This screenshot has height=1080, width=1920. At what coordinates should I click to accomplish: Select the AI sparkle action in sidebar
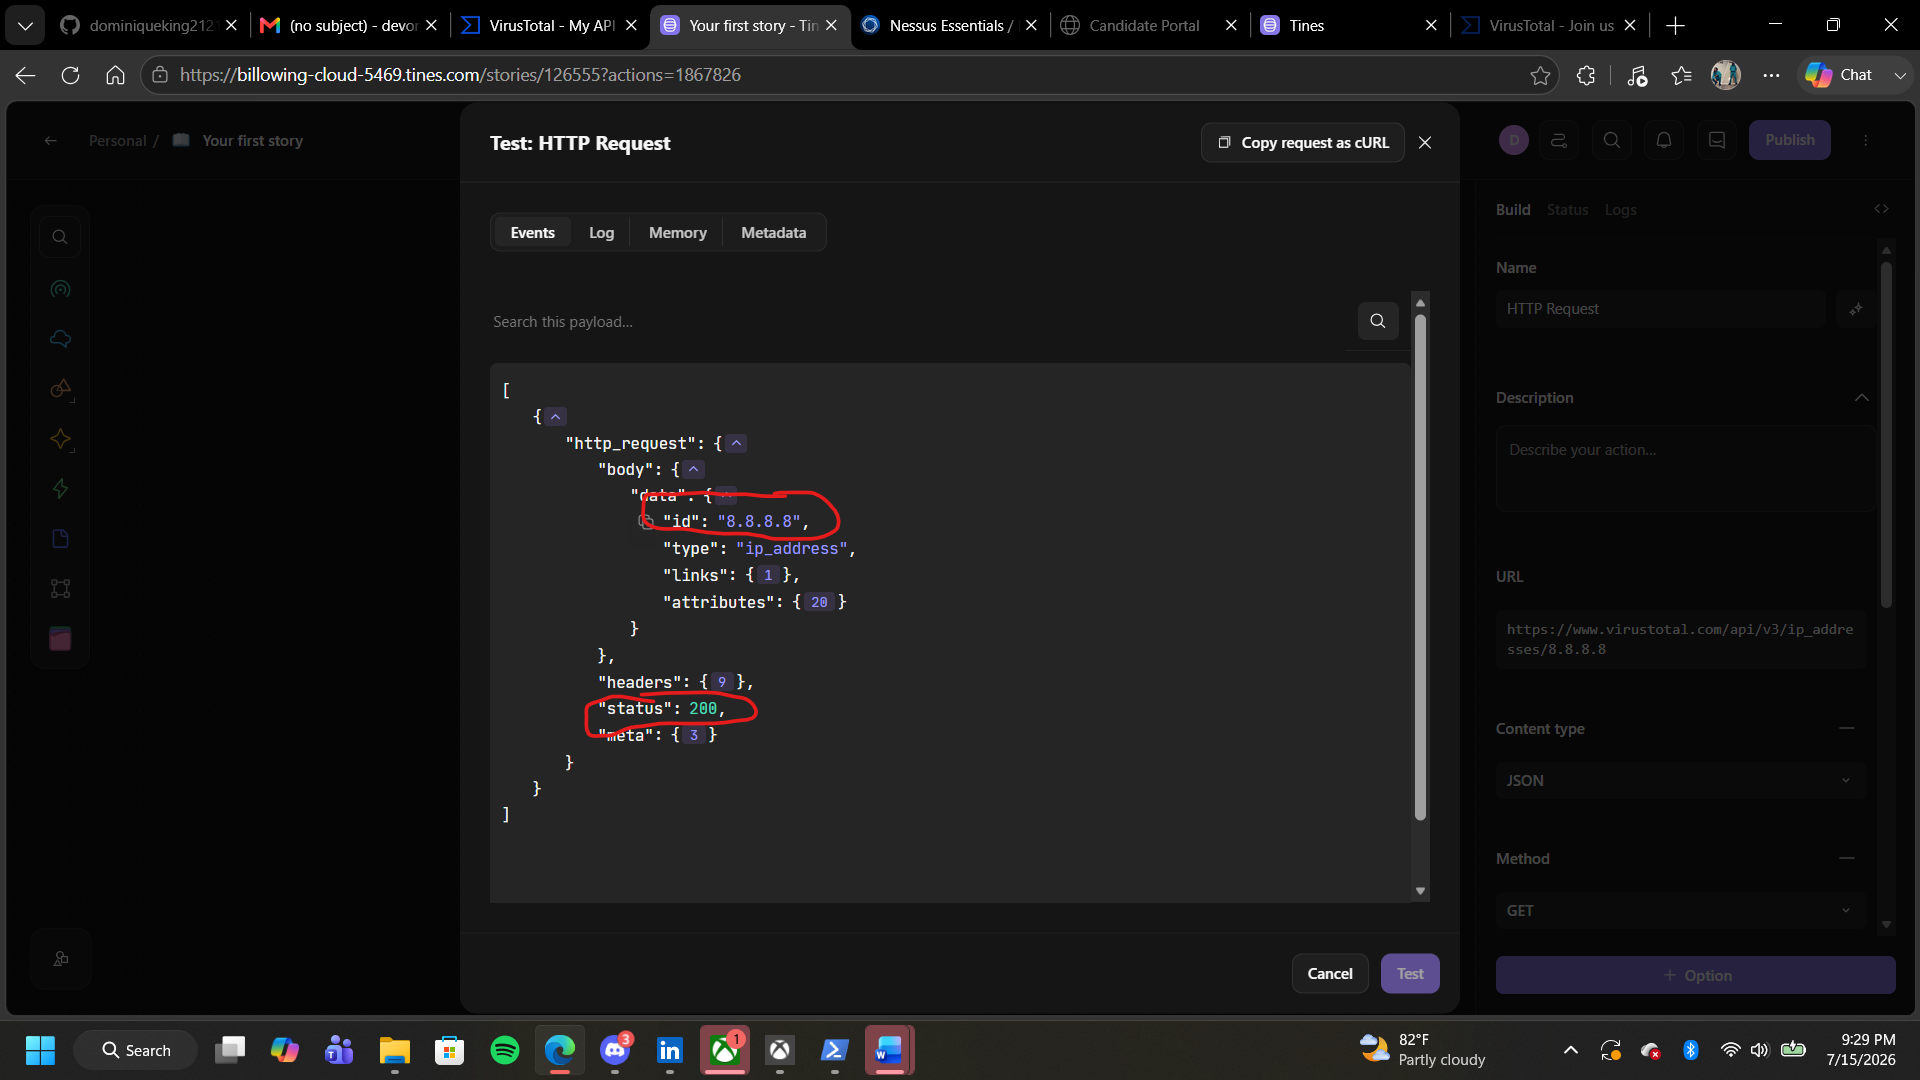(x=60, y=439)
